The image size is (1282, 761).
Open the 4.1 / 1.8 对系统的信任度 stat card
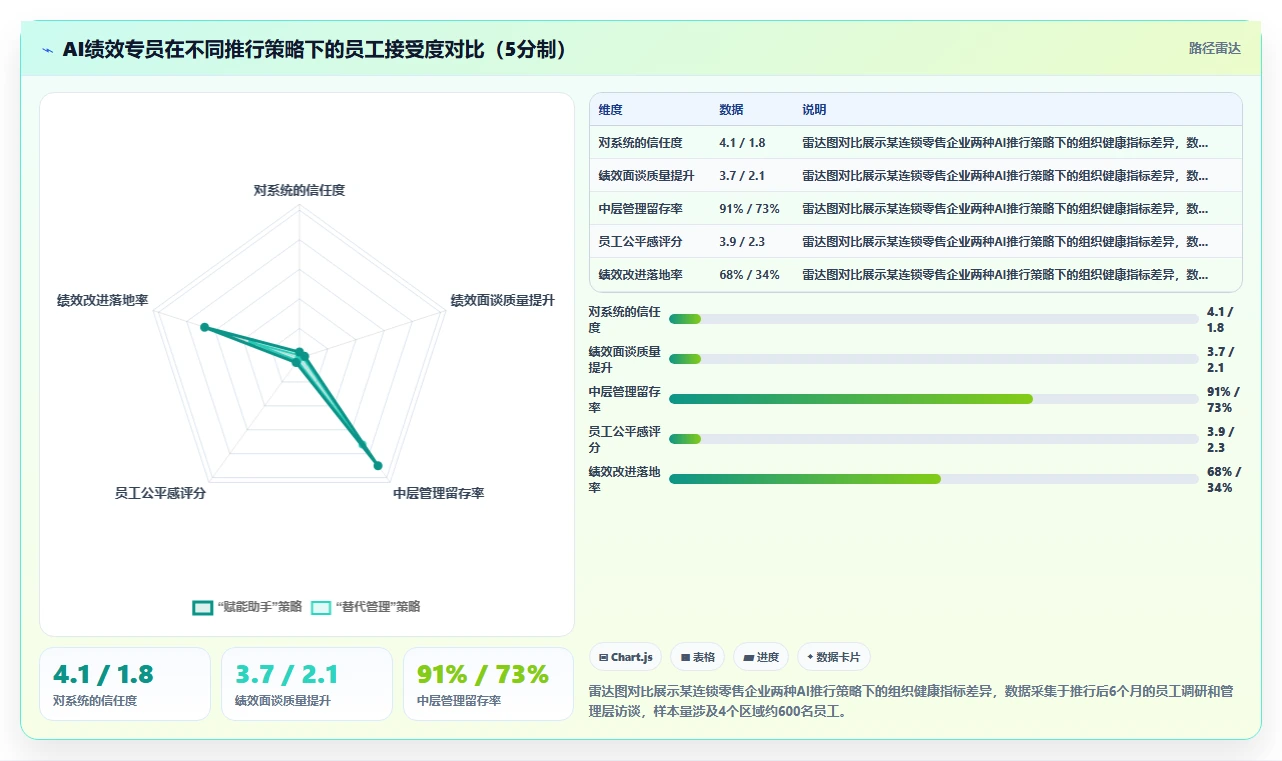(125, 684)
